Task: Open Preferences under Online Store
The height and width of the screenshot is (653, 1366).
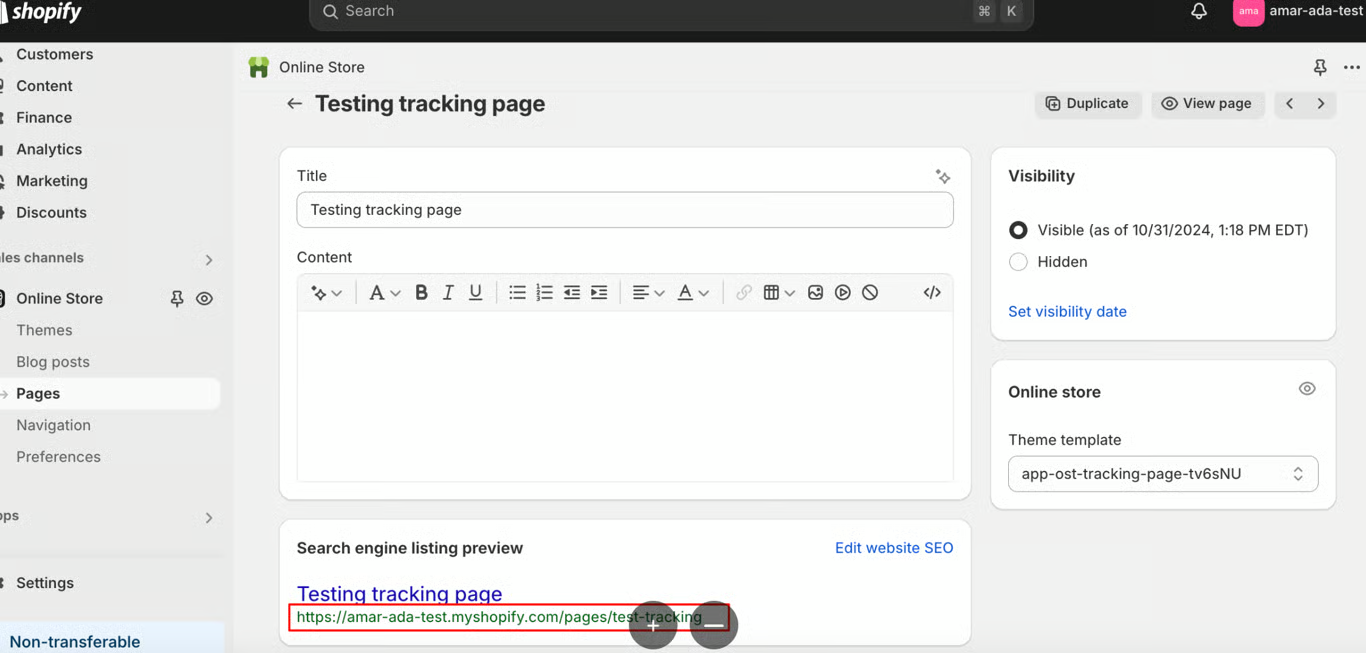Action: 58,457
